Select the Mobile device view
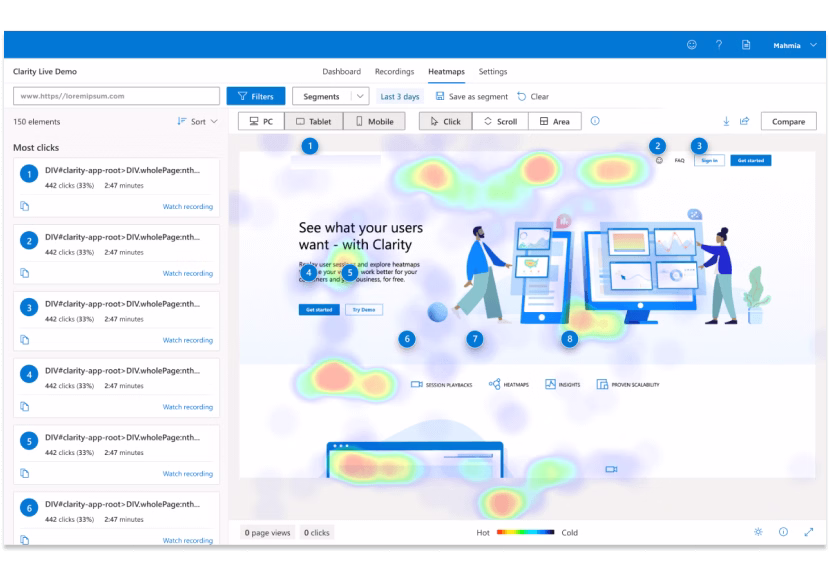Viewport: 830px width, 580px height. (x=374, y=121)
